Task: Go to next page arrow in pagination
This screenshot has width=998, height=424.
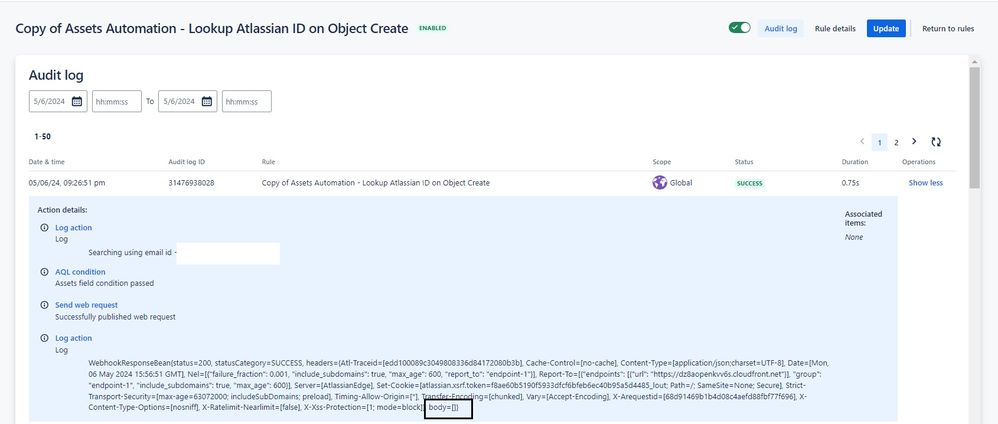Action: (914, 141)
